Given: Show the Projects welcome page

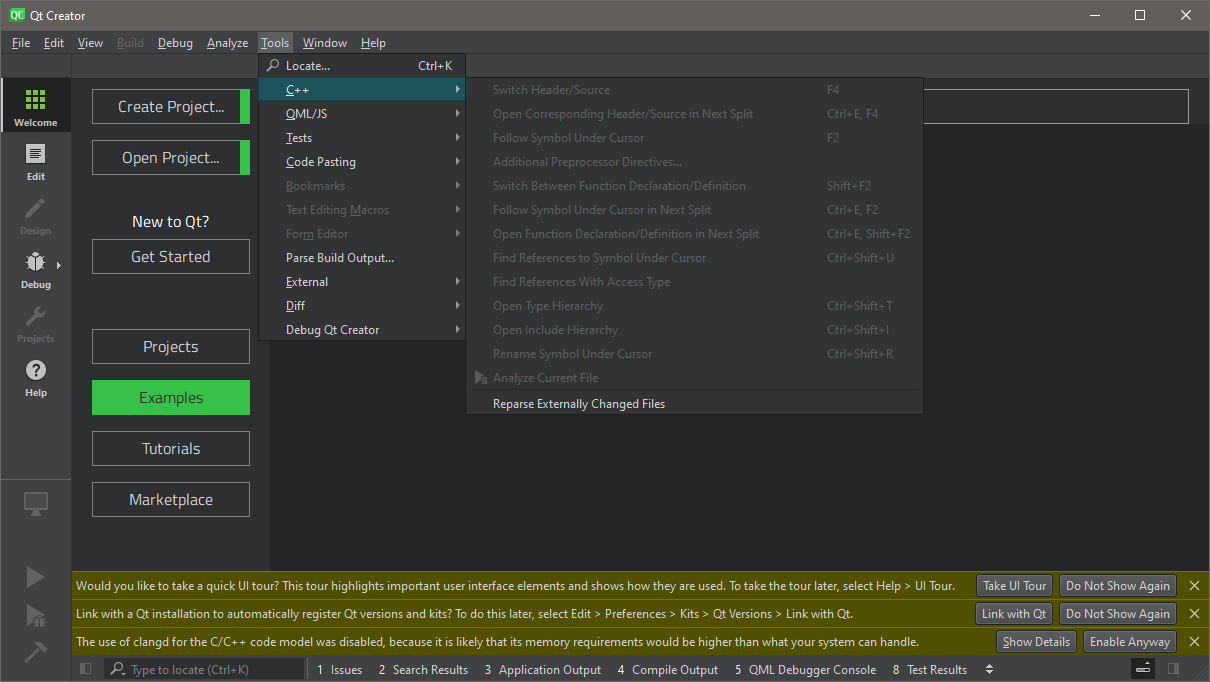Looking at the screenshot, I should click(x=171, y=347).
